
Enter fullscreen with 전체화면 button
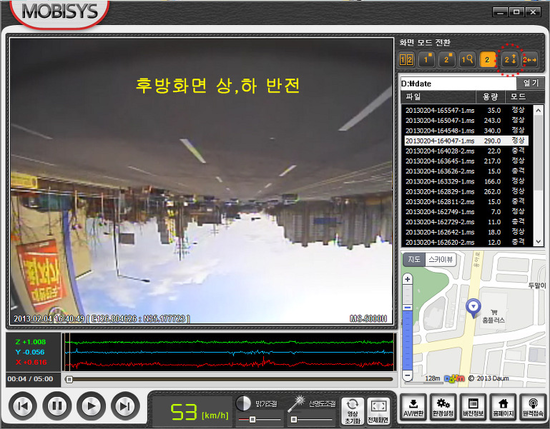378,411
